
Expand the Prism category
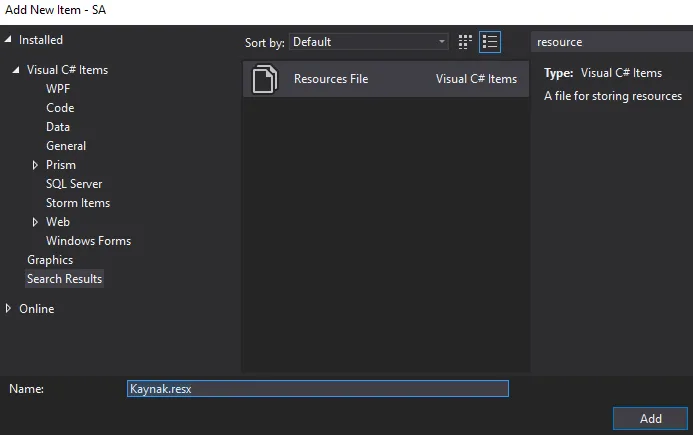coord(35,165)
